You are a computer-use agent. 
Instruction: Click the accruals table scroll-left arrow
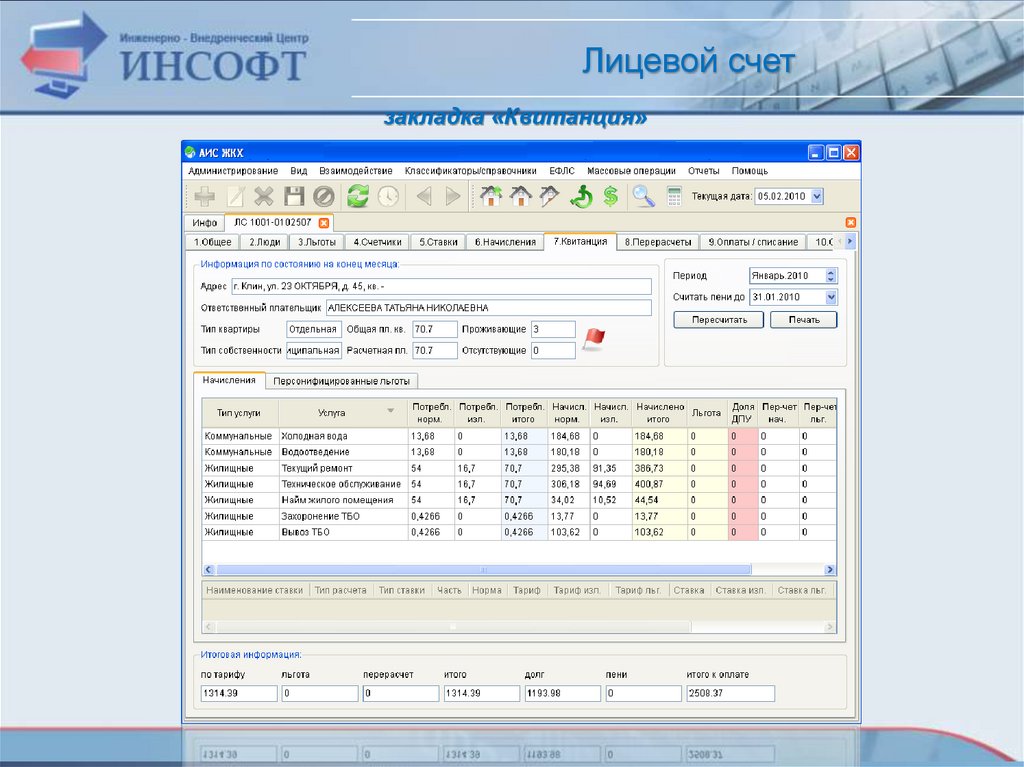pos(209,570)
